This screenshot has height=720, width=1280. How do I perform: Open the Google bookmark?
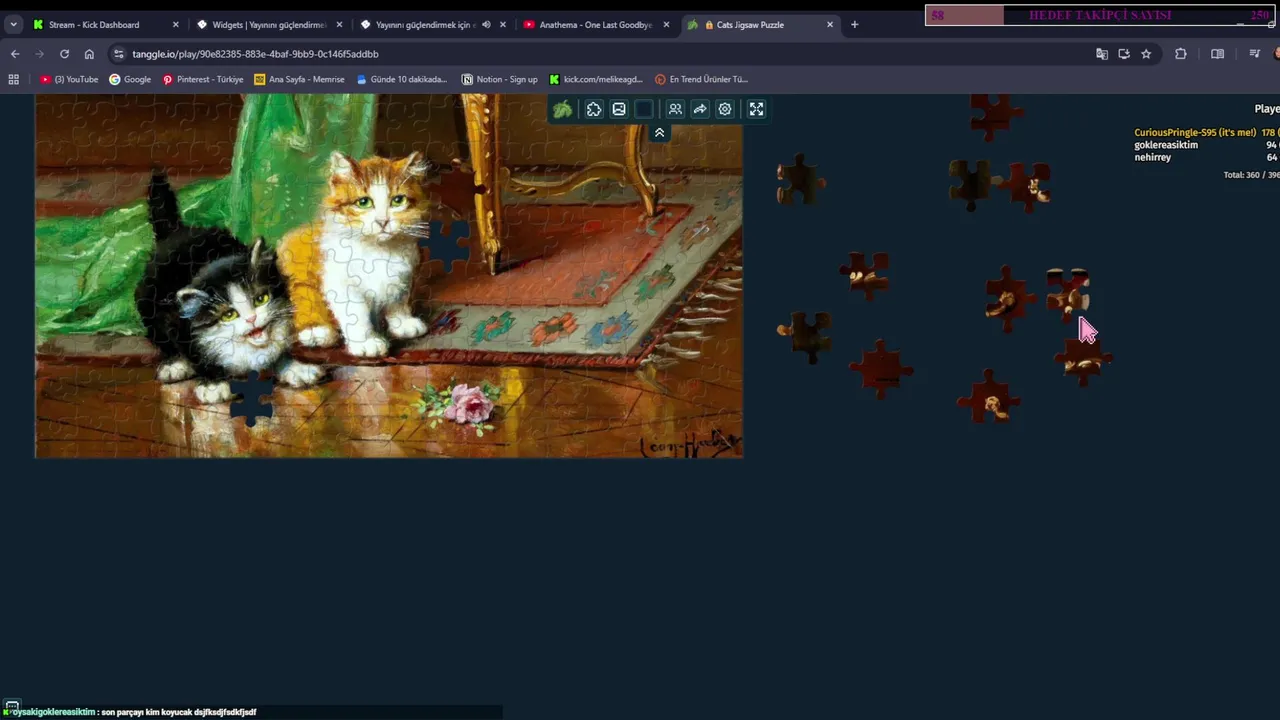coord(130,79)
